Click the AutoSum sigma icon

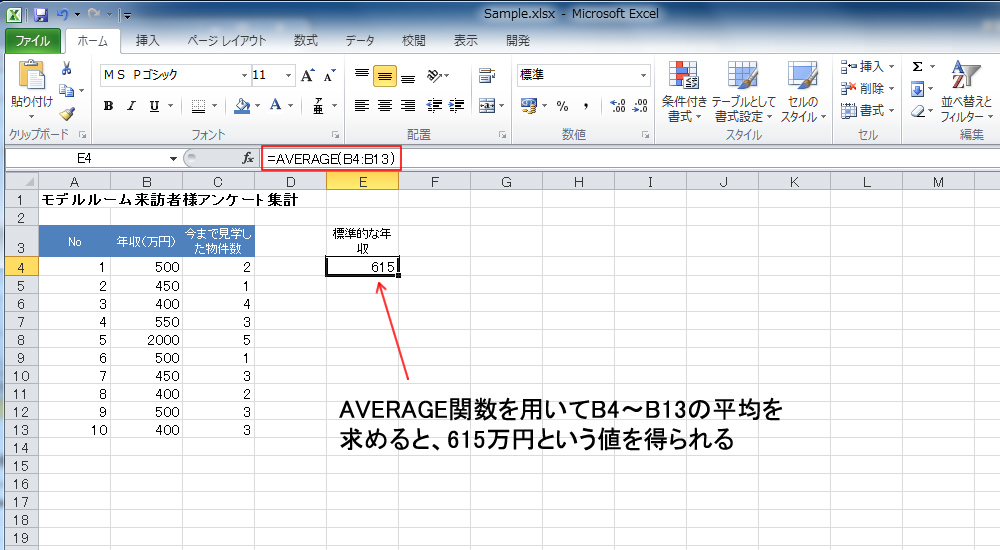tap(917, 66)
